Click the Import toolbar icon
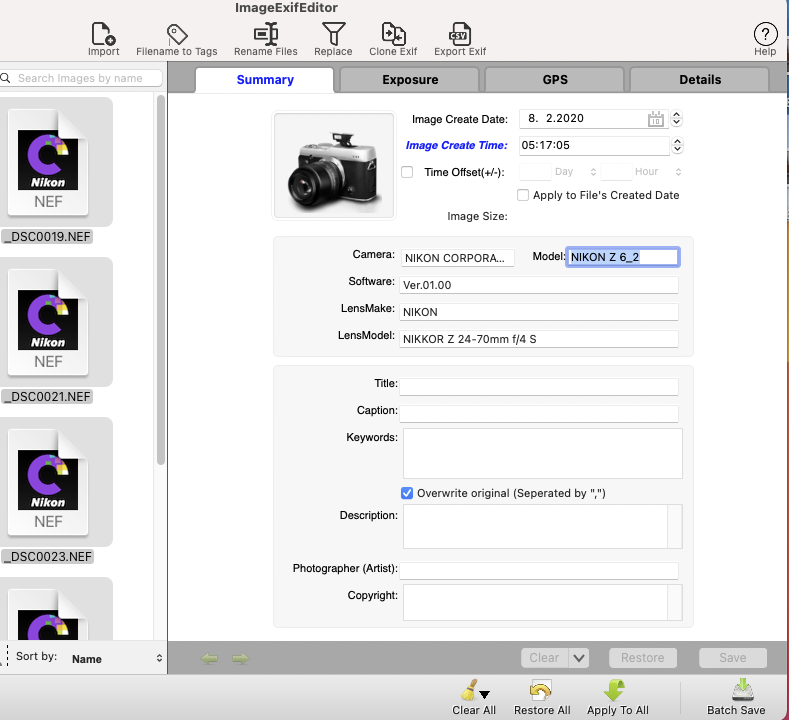The height and width of the screenshot is (720, 789). (104, 34)
